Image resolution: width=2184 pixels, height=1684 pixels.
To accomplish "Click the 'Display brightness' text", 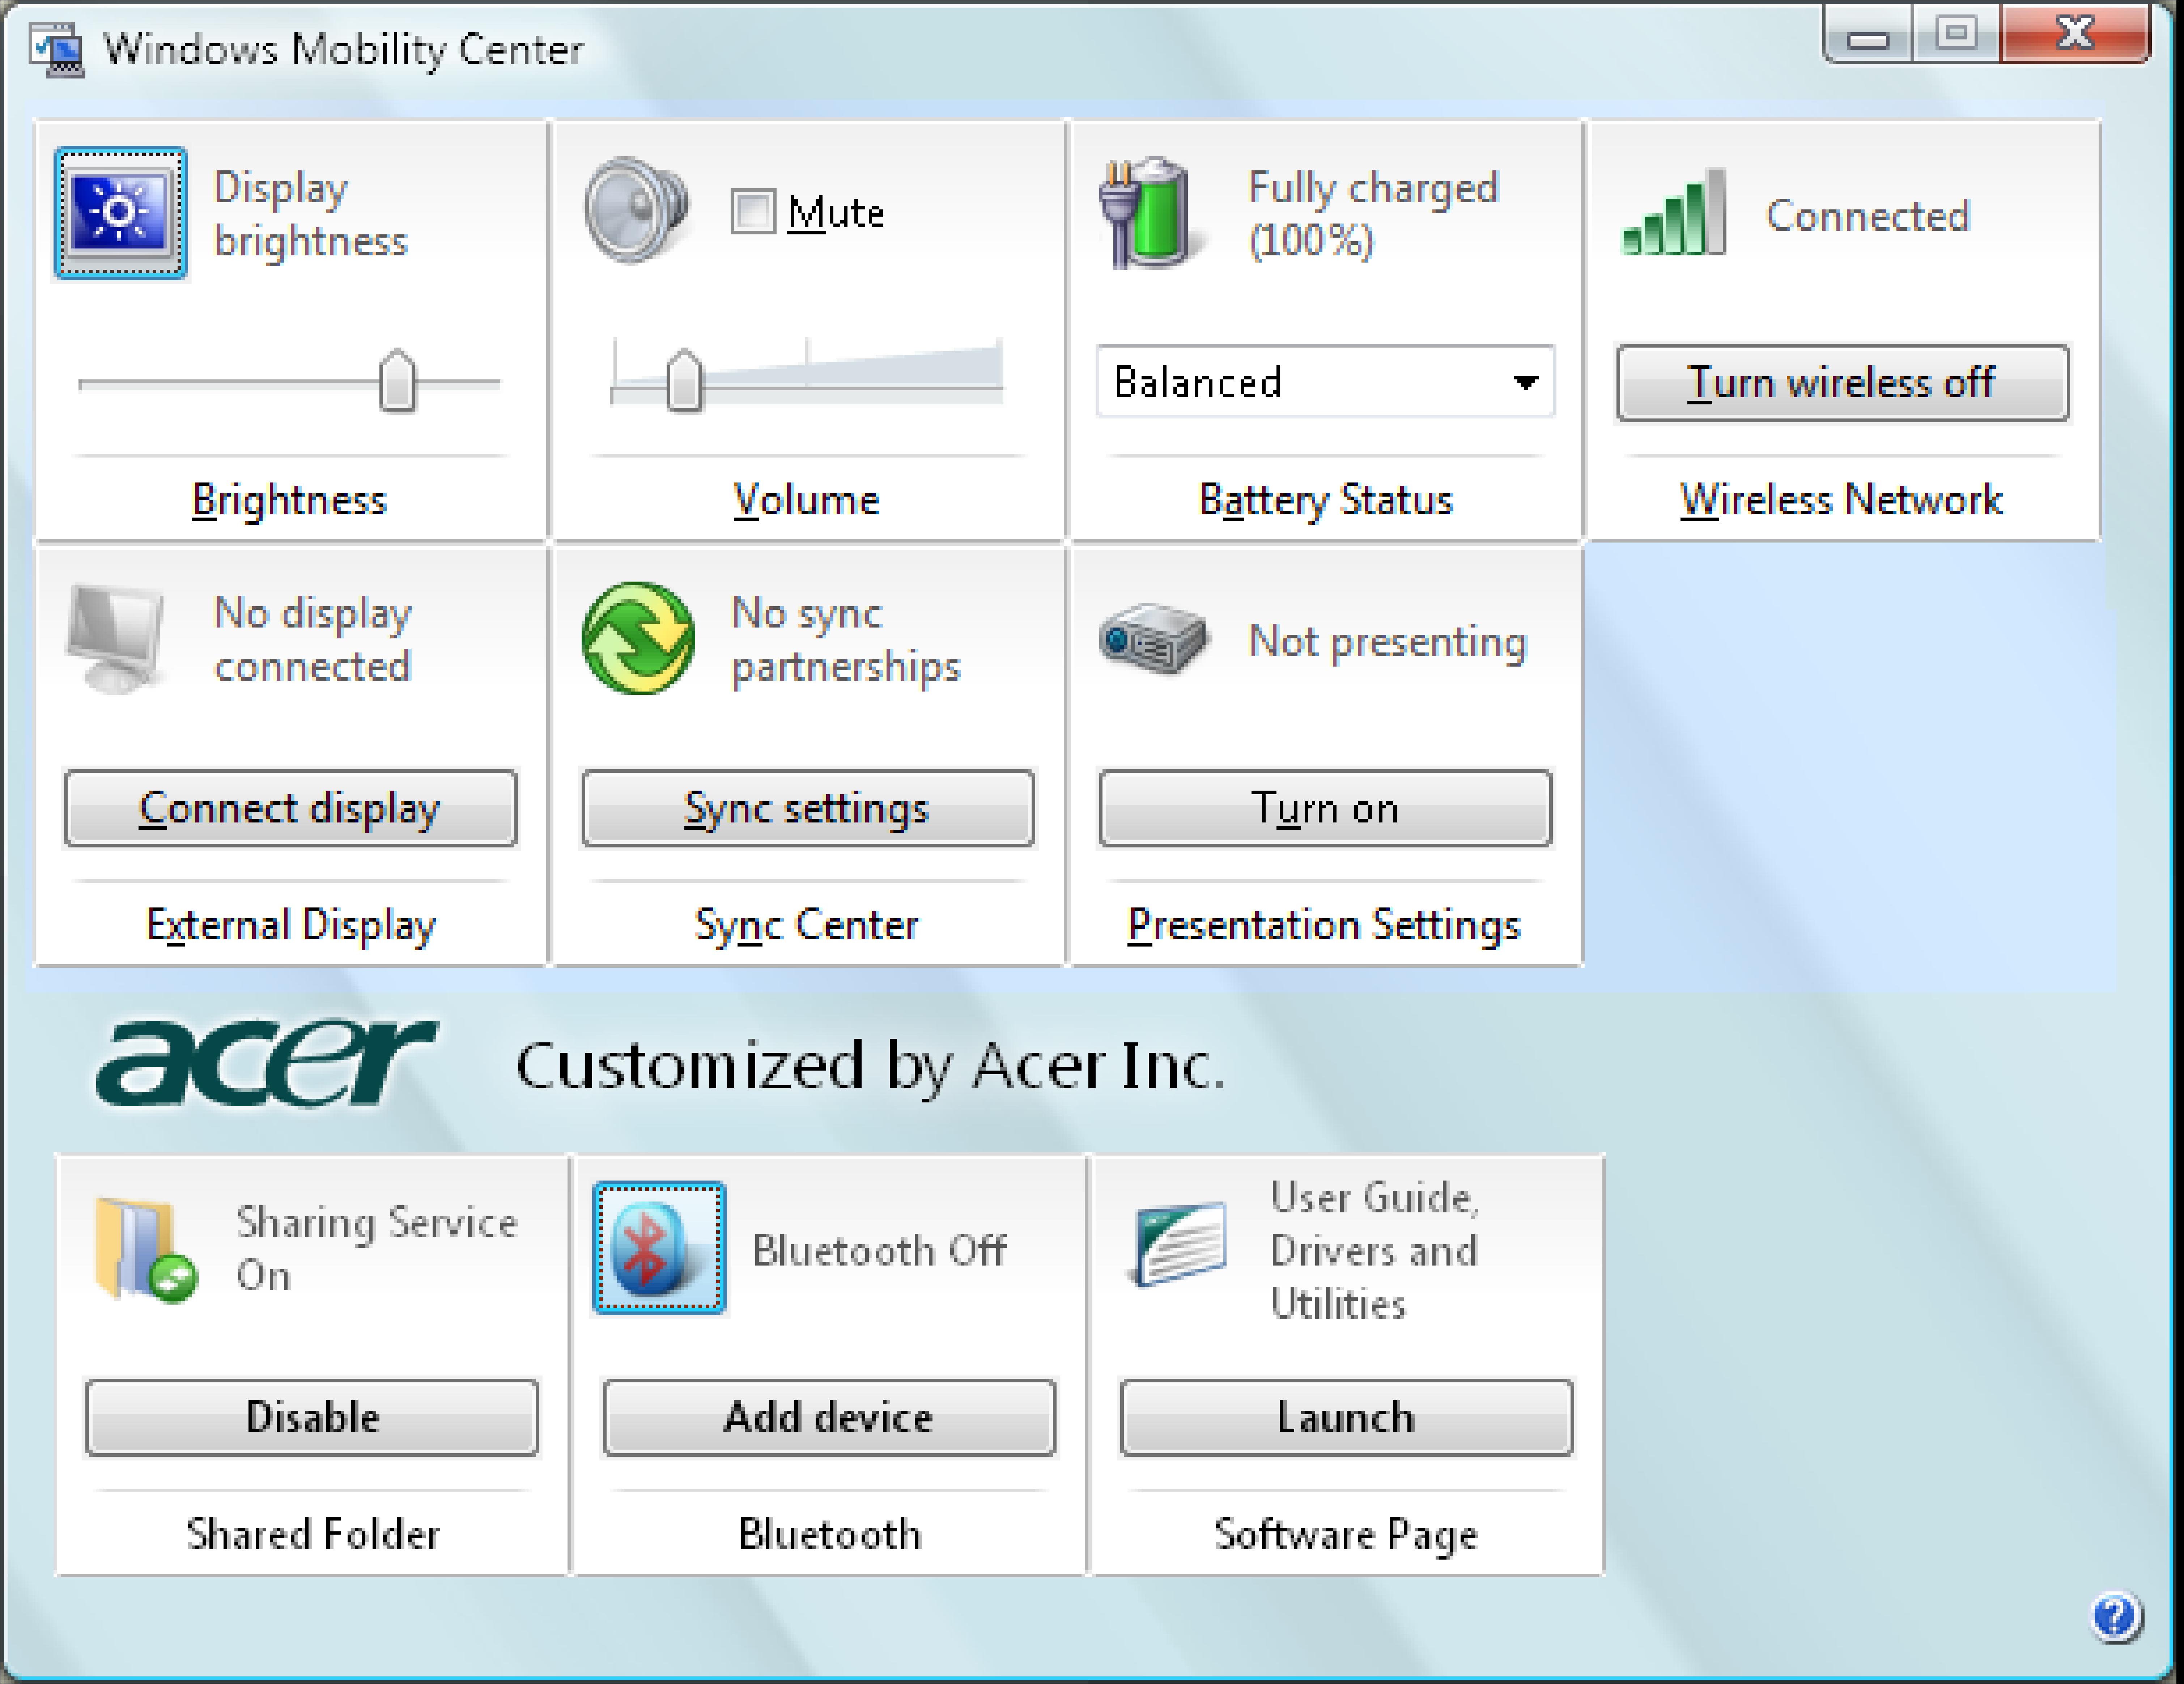I will point(311,214).
